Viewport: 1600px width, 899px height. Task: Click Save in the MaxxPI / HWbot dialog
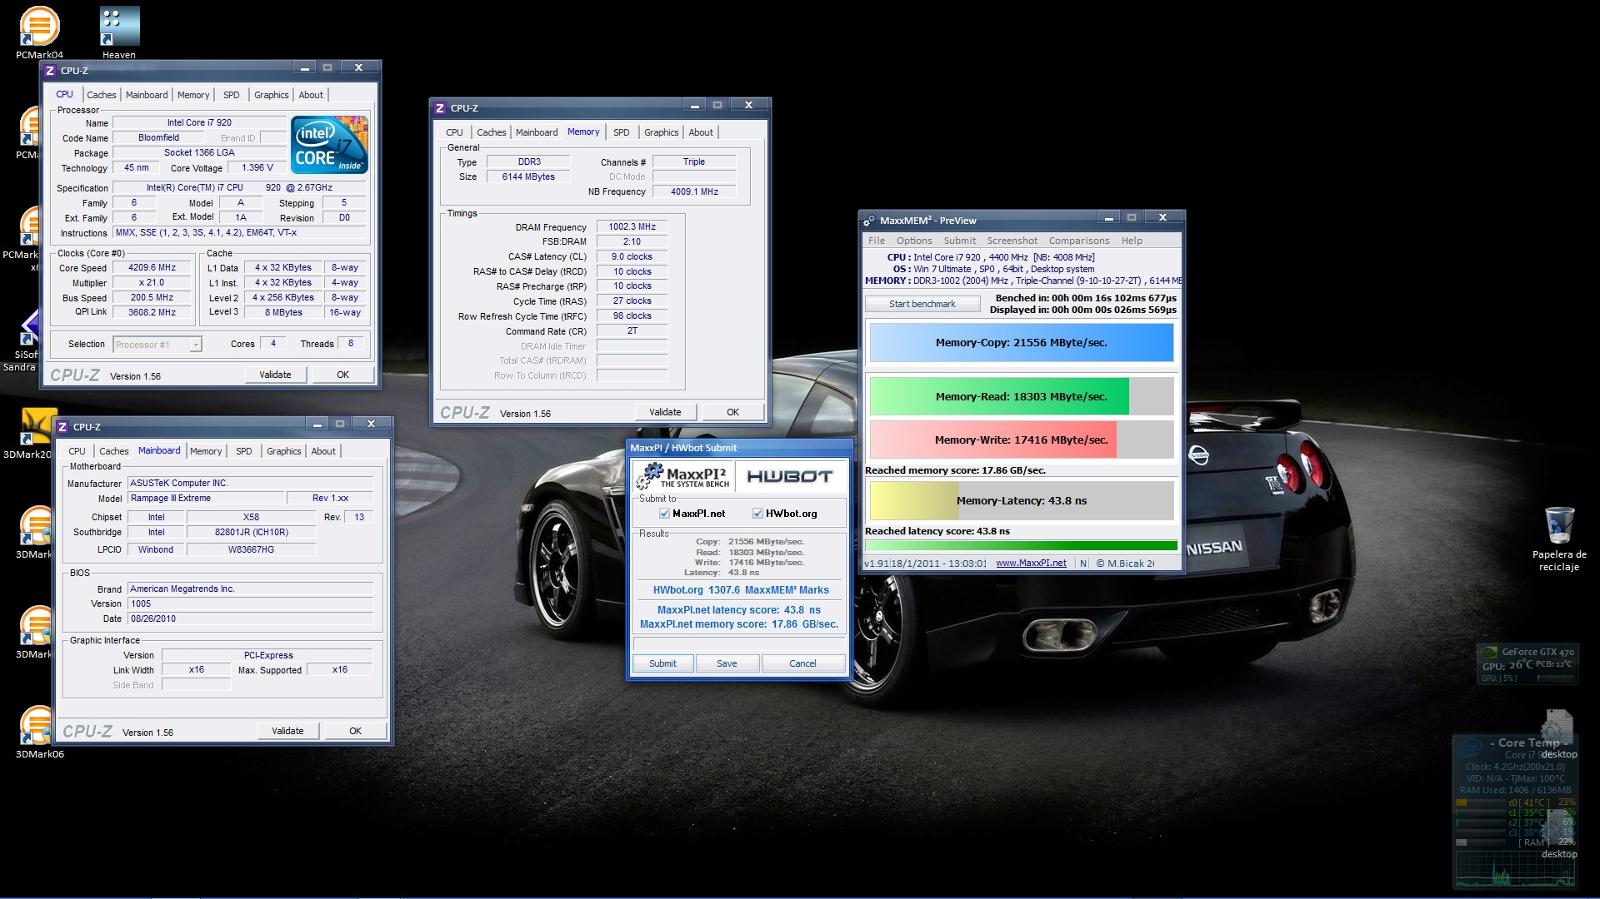click(727, 663)
